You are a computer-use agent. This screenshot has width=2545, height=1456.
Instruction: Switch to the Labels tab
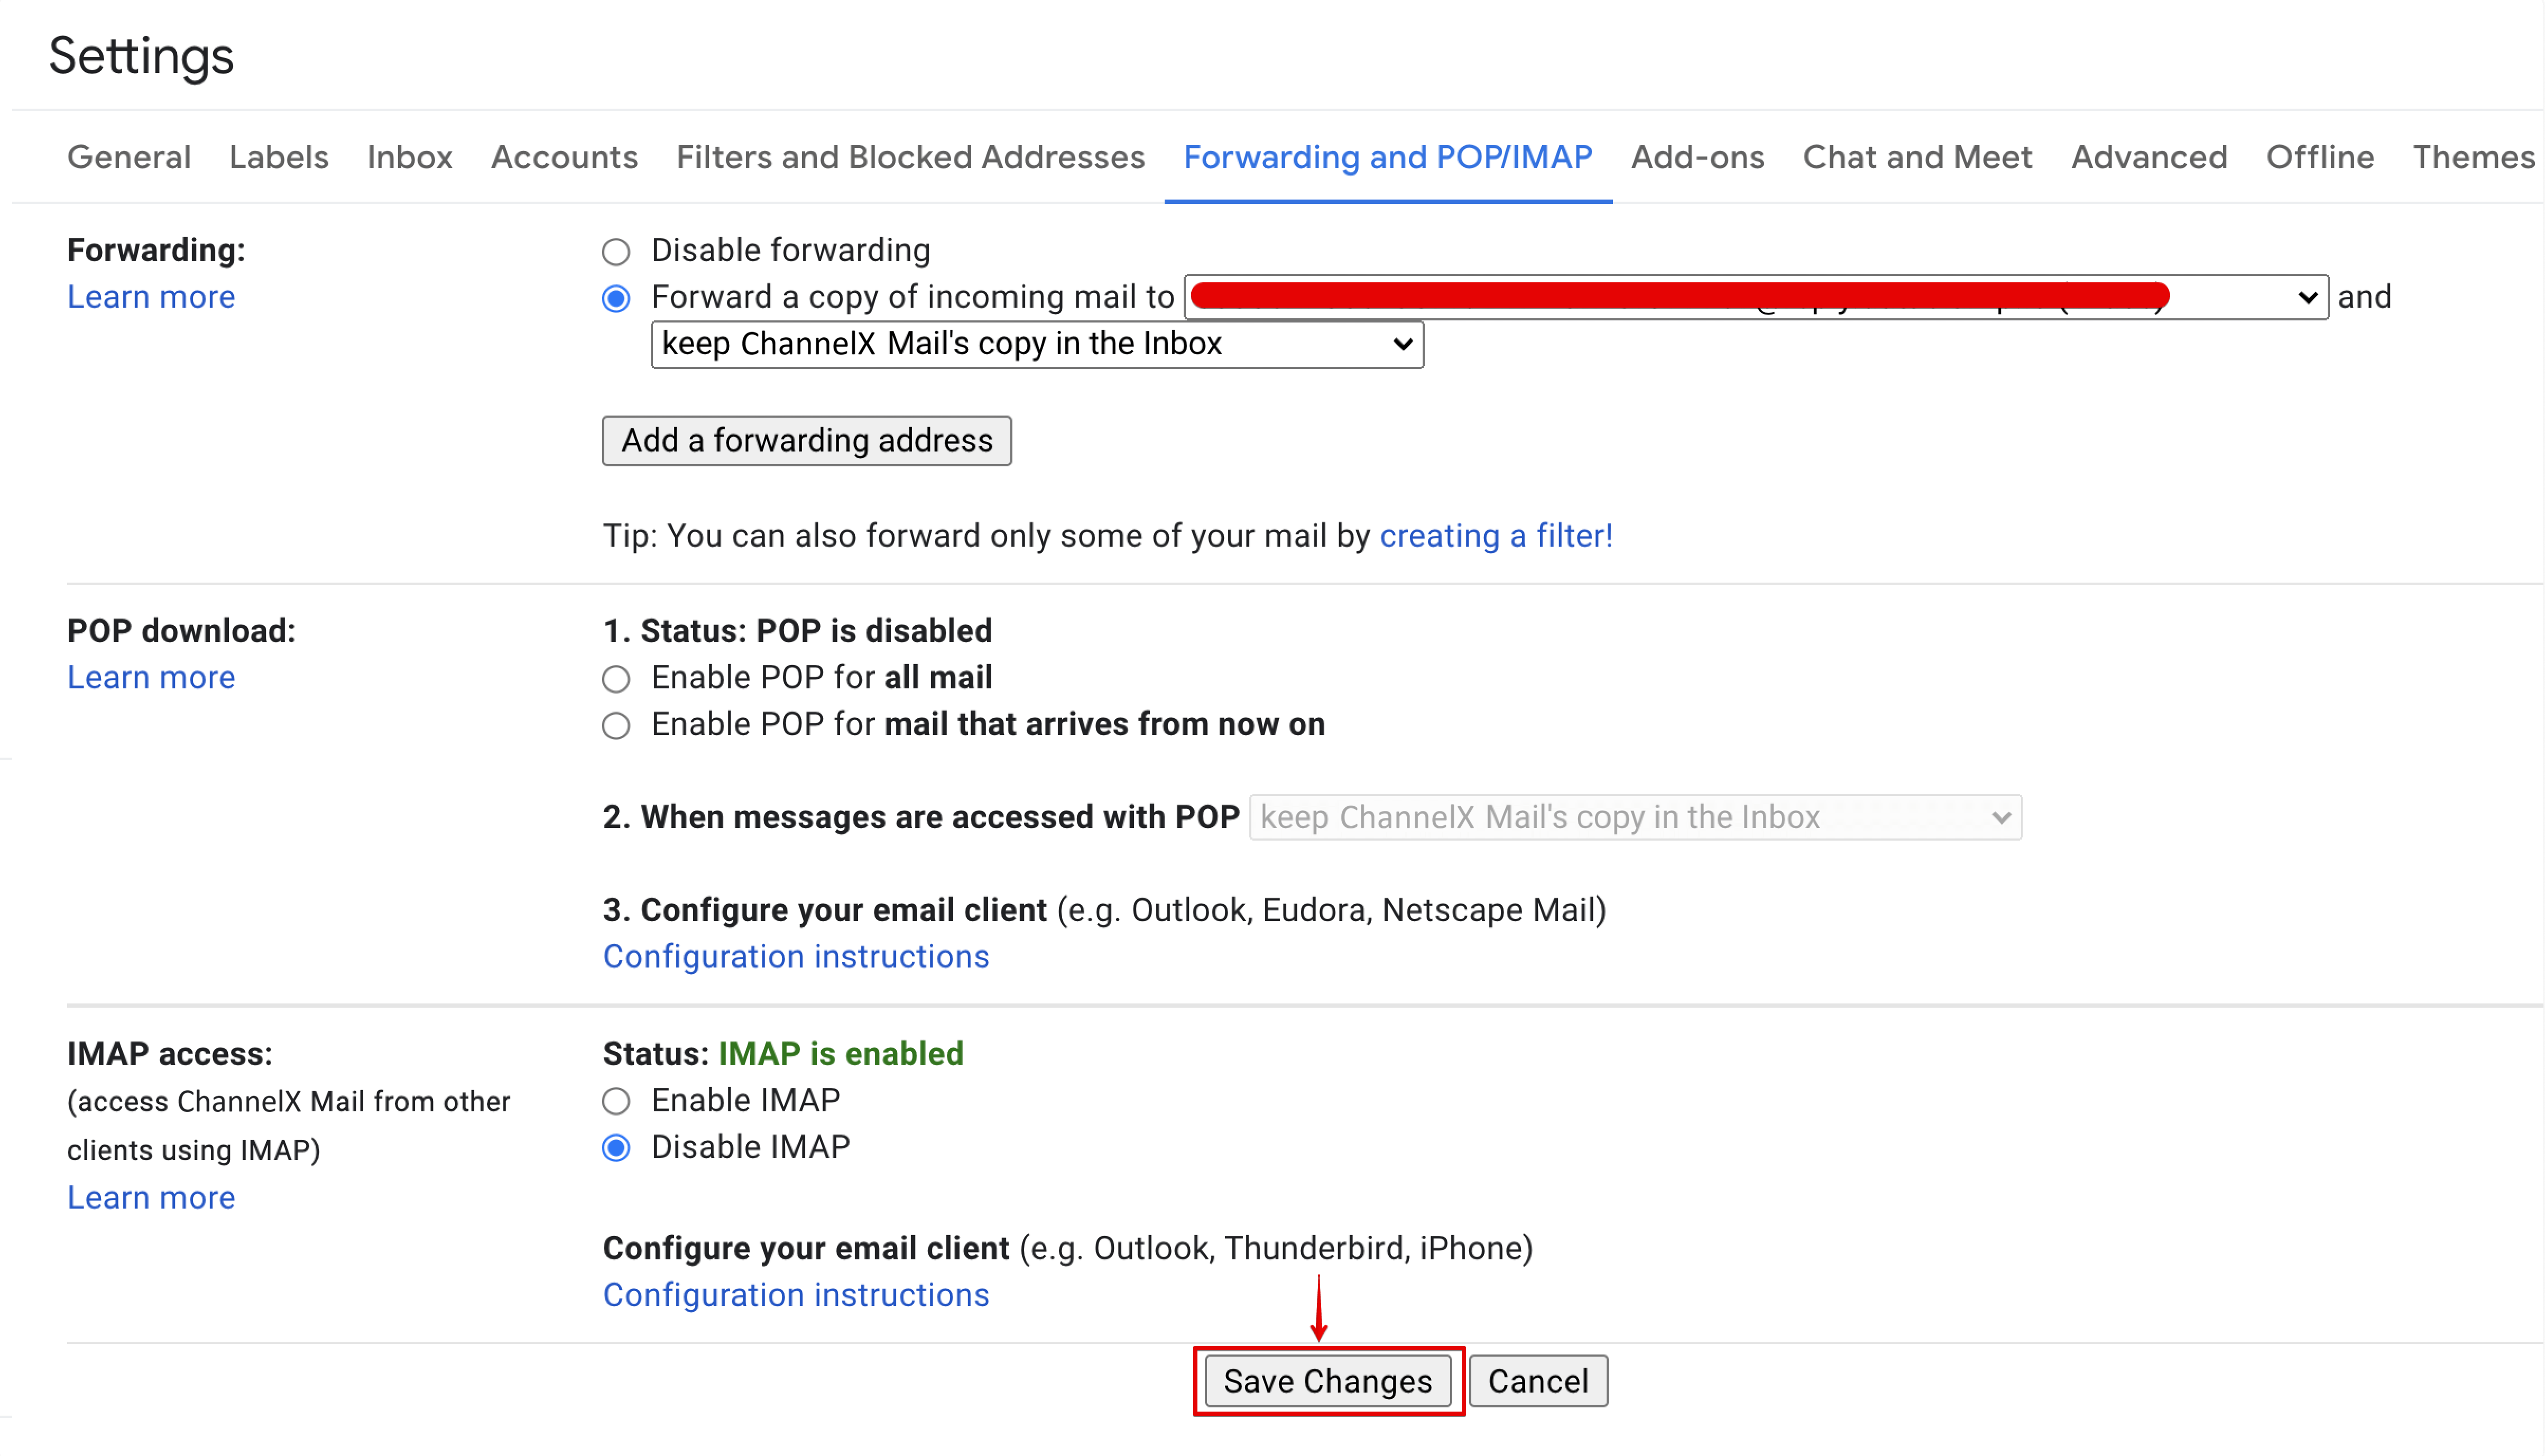pyautogui.click(x=279, y=157)
